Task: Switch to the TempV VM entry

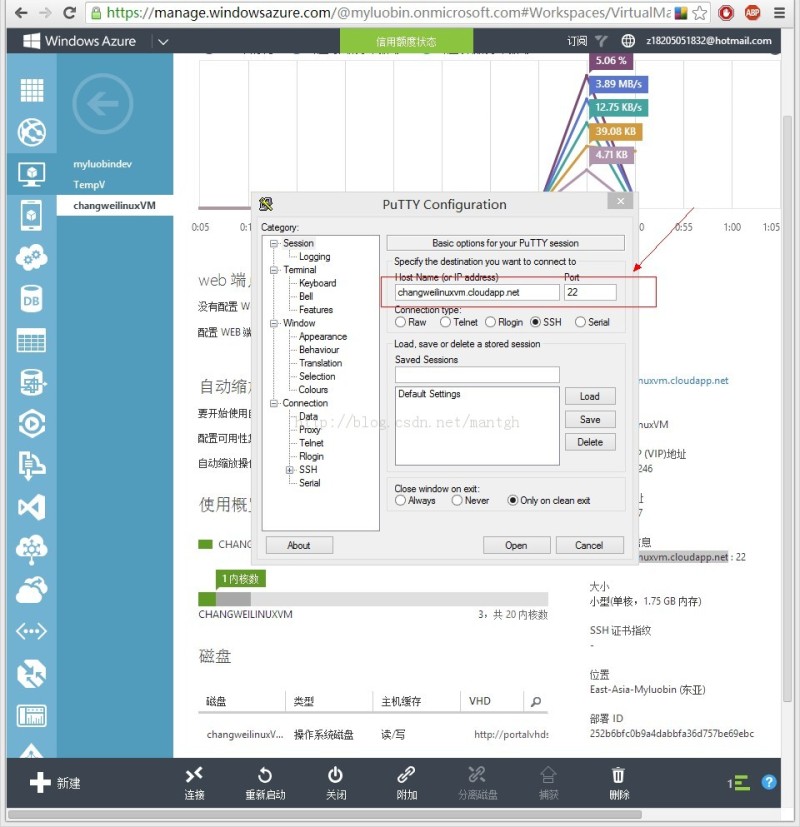Action: pos(89,185)
